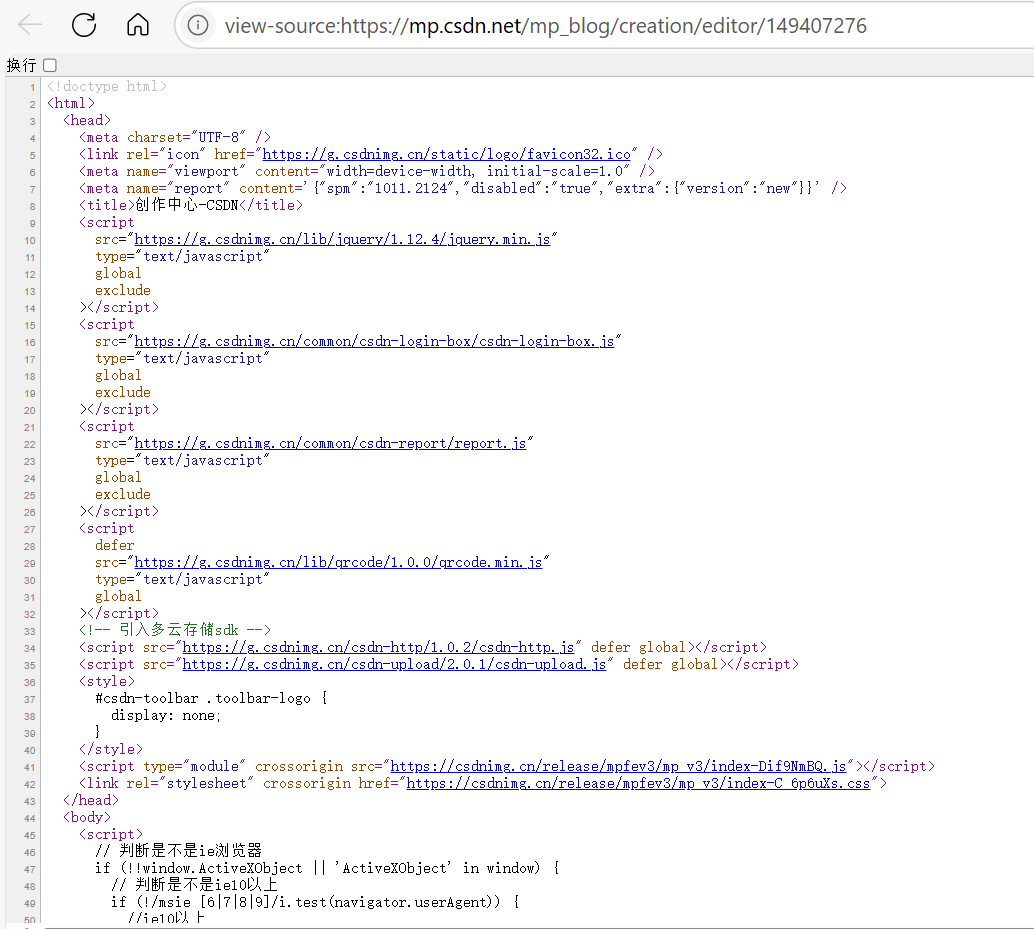Toggle the 换行 line wrap checkbox

tap(50, 65)
